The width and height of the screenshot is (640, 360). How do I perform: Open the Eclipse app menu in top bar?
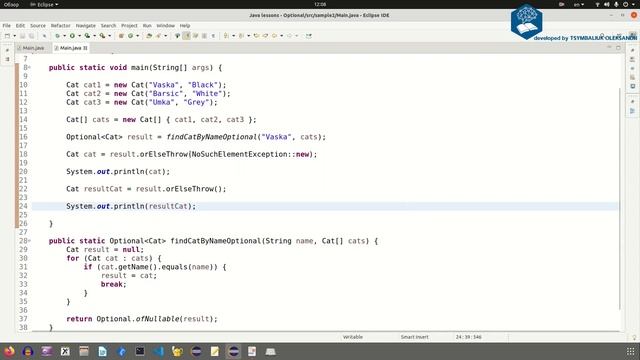point(44,4)
